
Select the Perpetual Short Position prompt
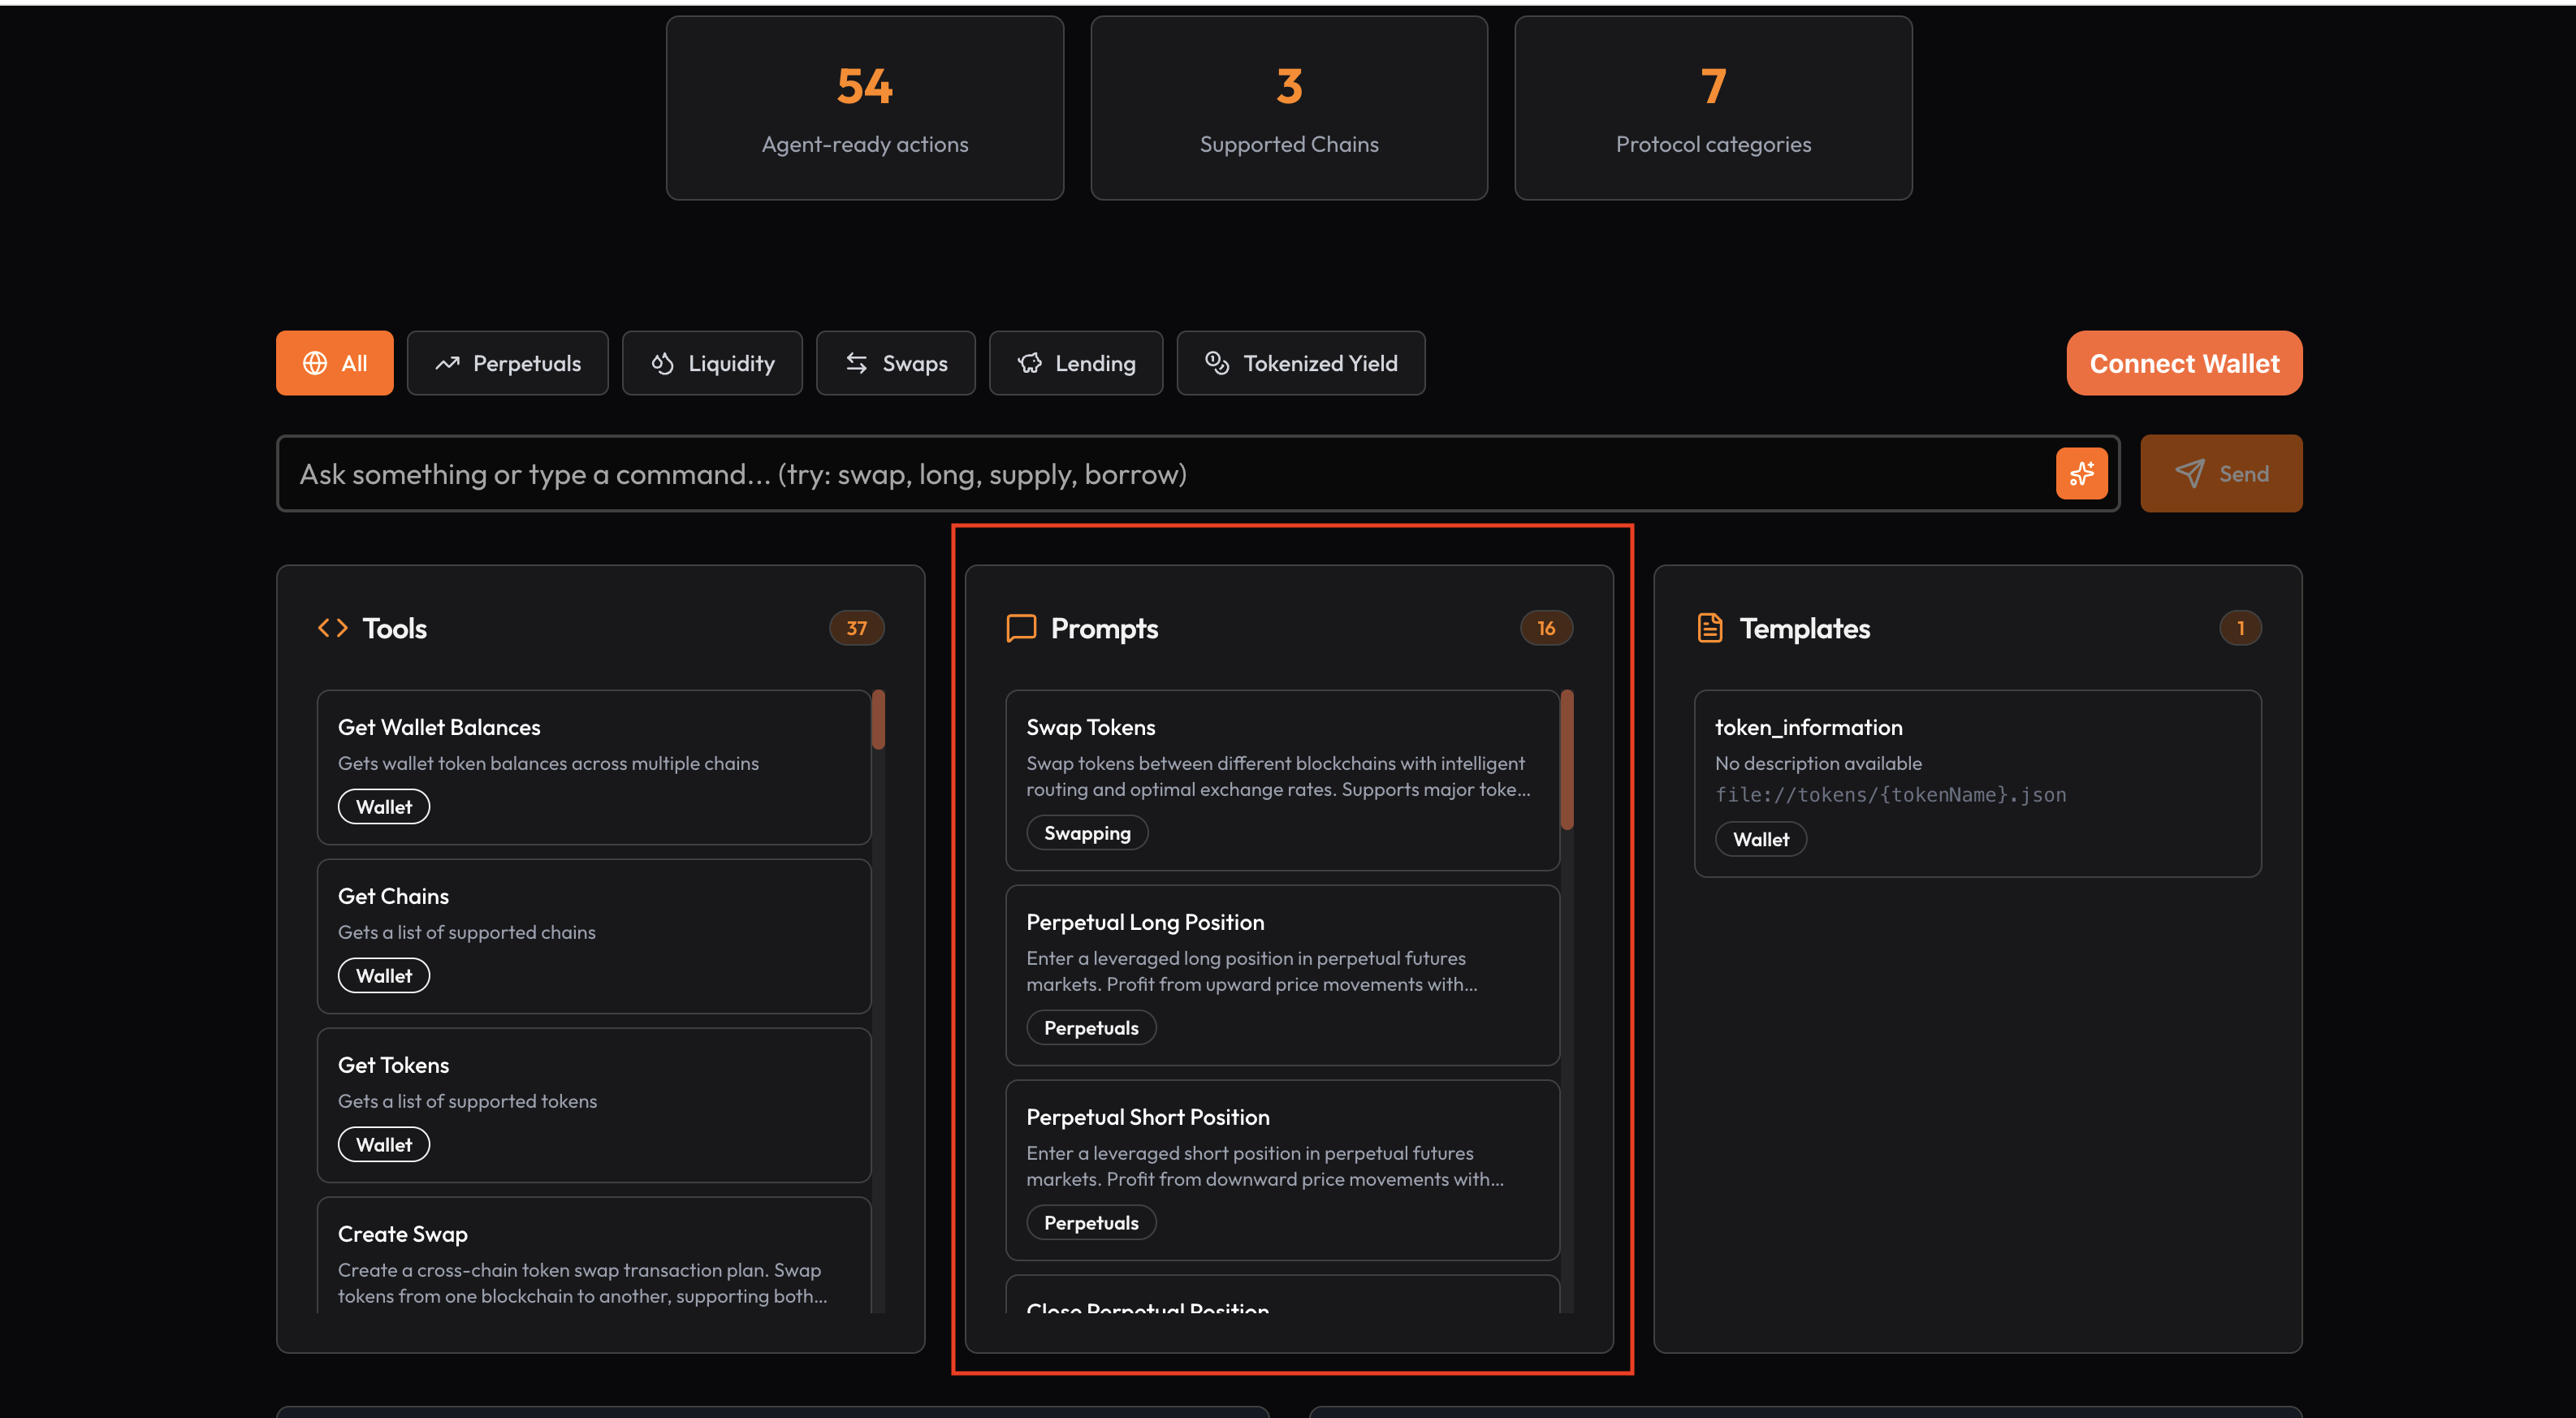[1283, 1170]
